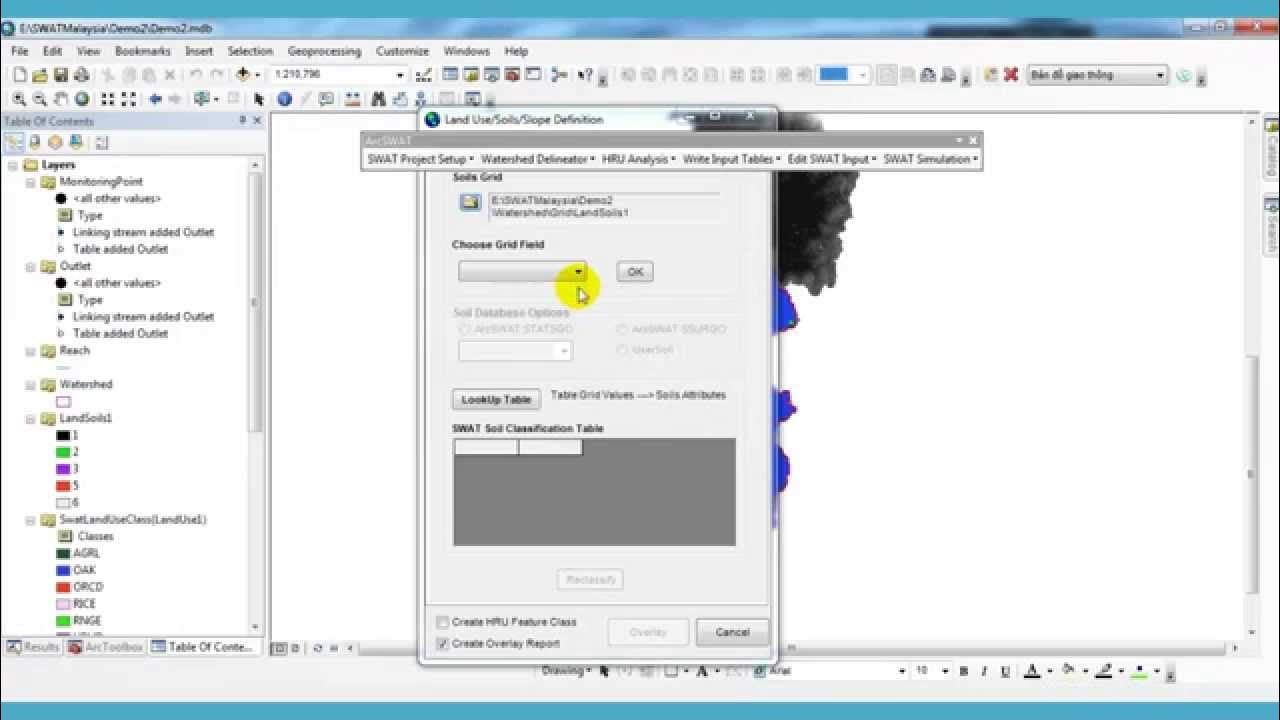Toggle the Create Overlay Report checkbox
Viewport: 1280px width, 720px height.
(x=442, y=644)
